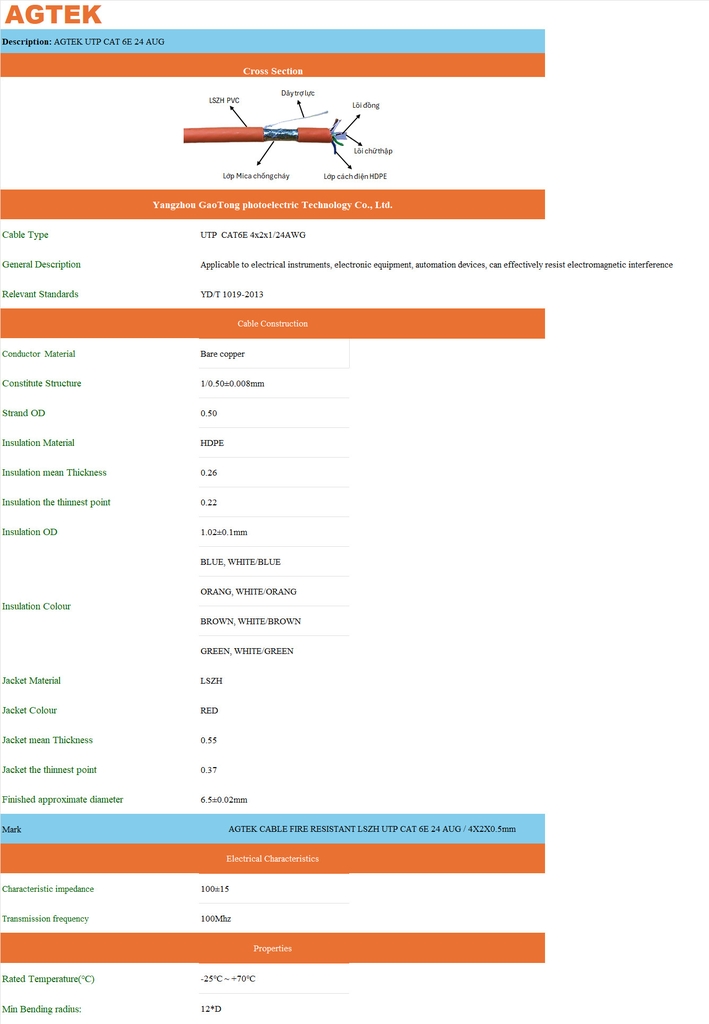This screenshot has height=1024, width=709.
Task: Click the Insulation Colour label
Action: click(36, 606)
